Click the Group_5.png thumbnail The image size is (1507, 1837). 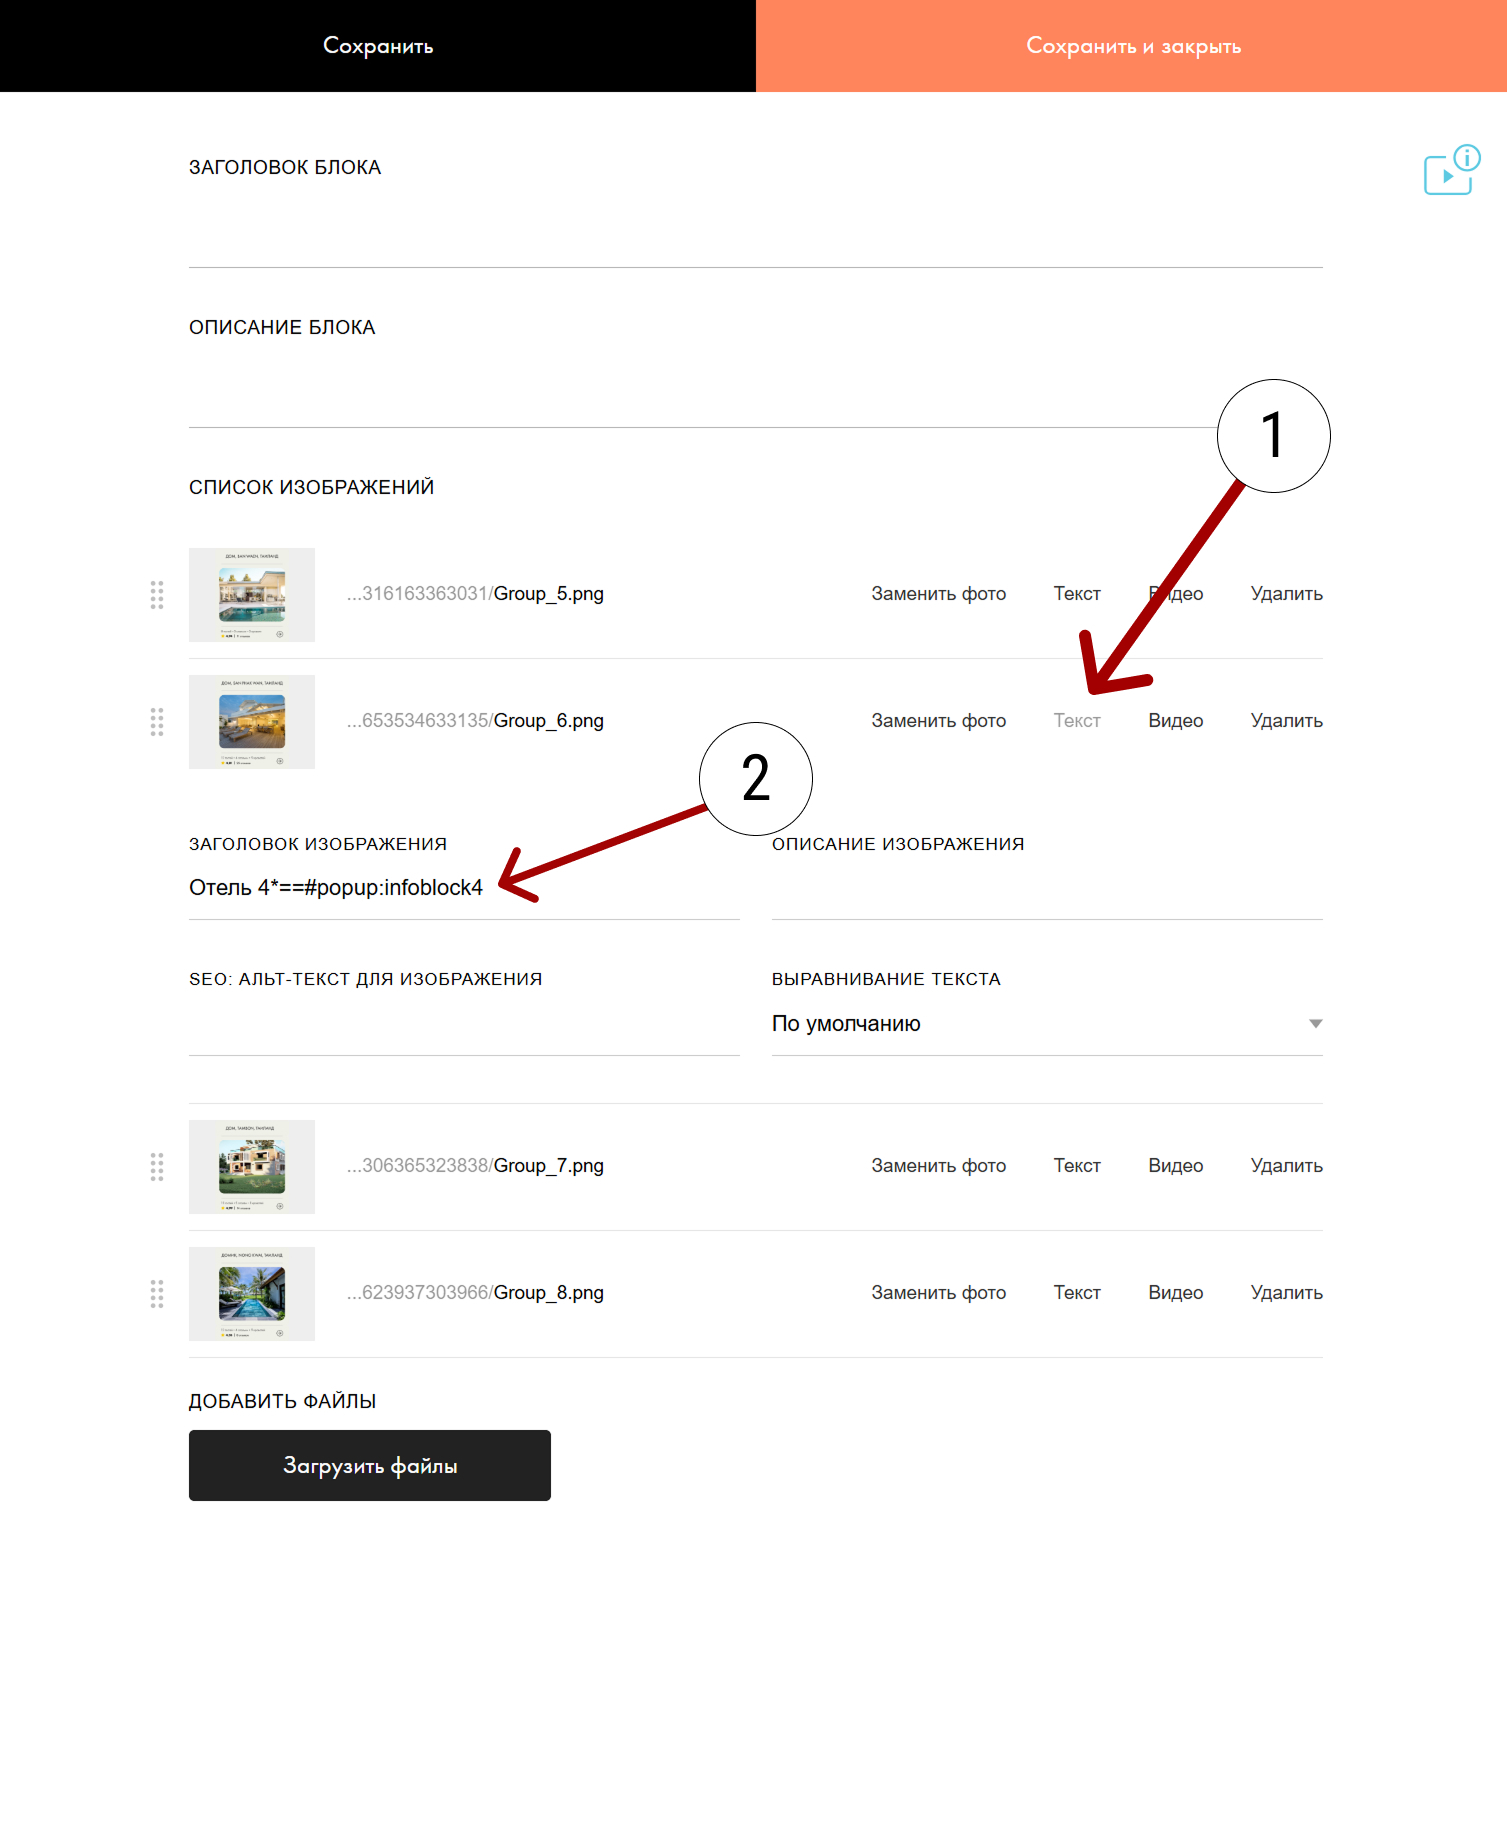(x=252, y=595)
